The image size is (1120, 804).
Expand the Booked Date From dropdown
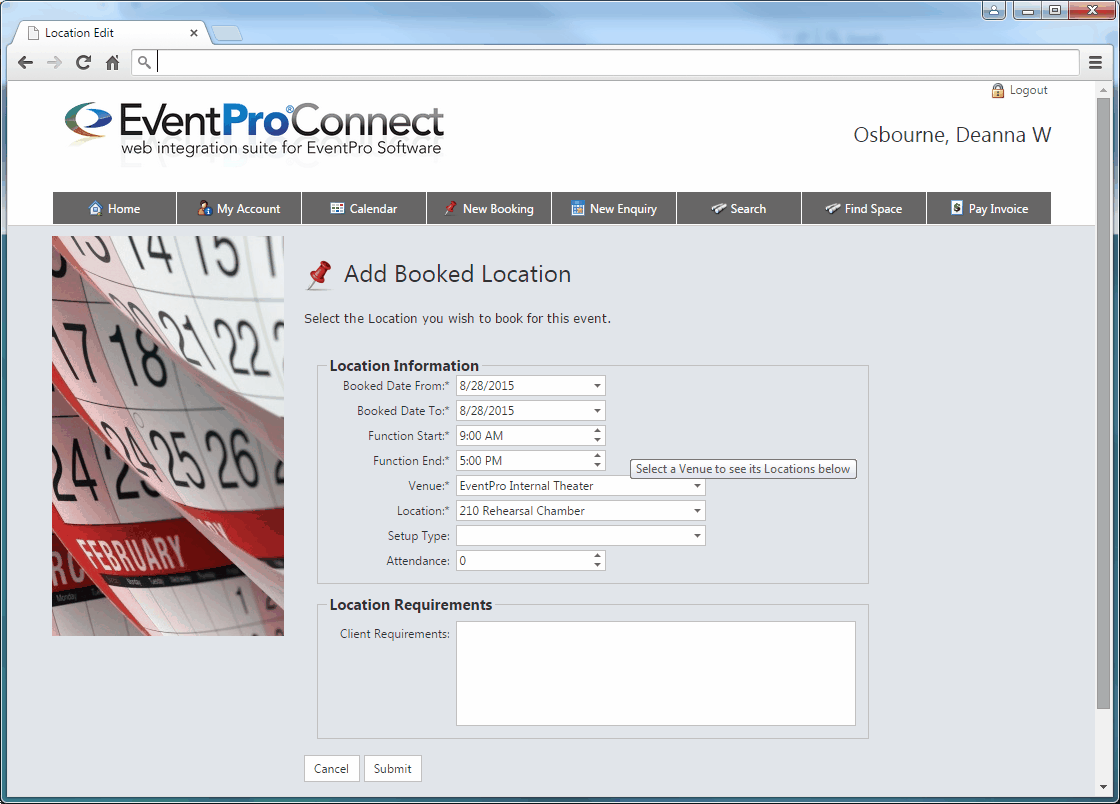597,386
